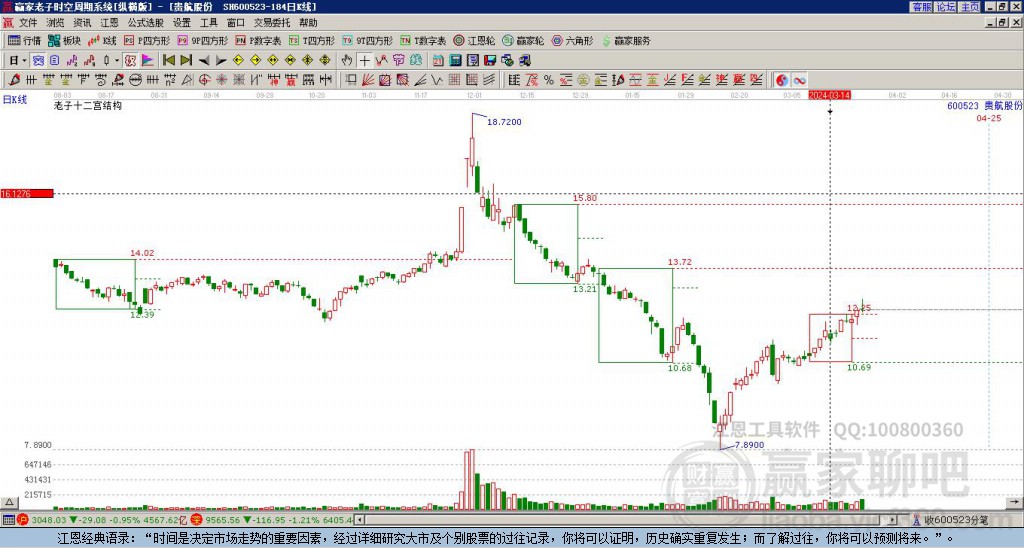Image resolution: width=1024 pixels, height=548 pixels.
Task: Open the 江恩轮 tool
Action: [x=474, y=40]
